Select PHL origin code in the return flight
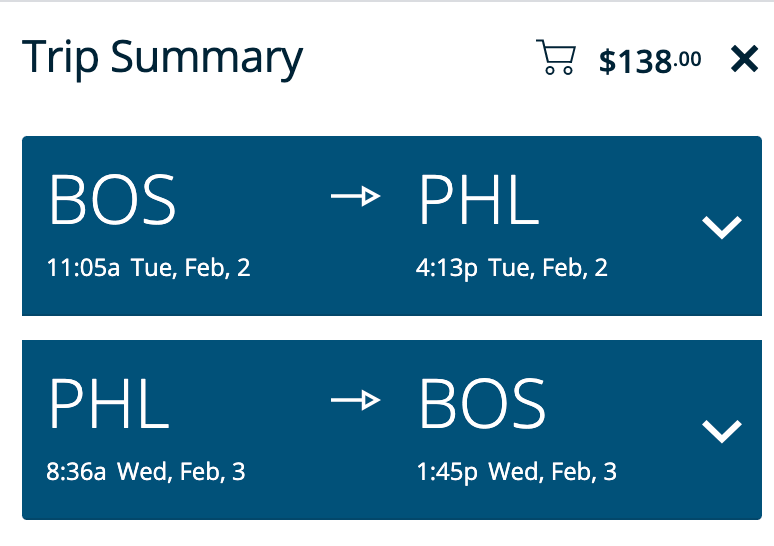The image size is (774, 546). 108,404
